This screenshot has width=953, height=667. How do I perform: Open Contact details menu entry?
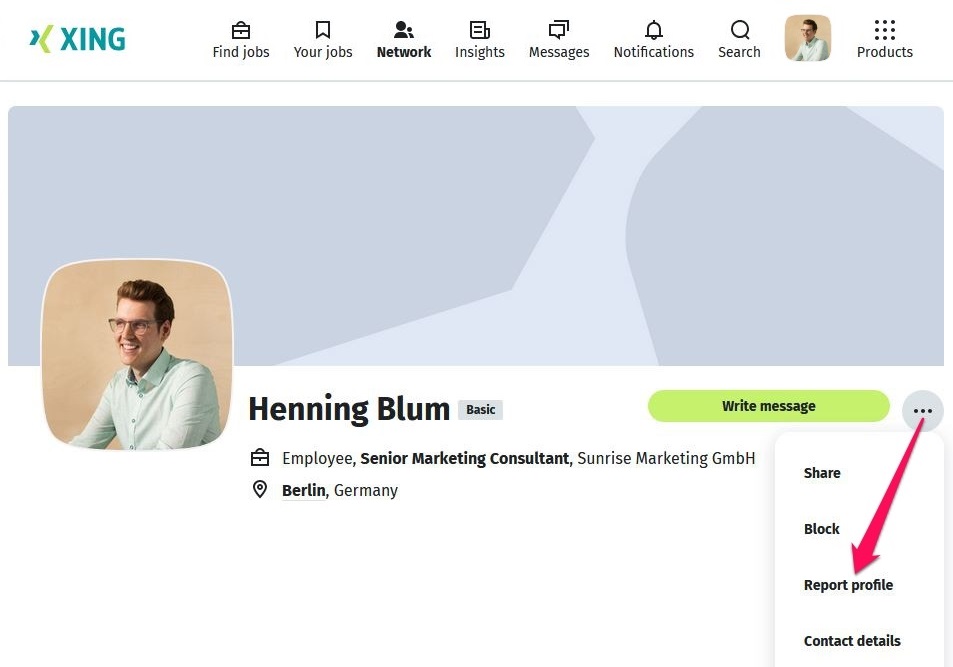click(852, 641)
